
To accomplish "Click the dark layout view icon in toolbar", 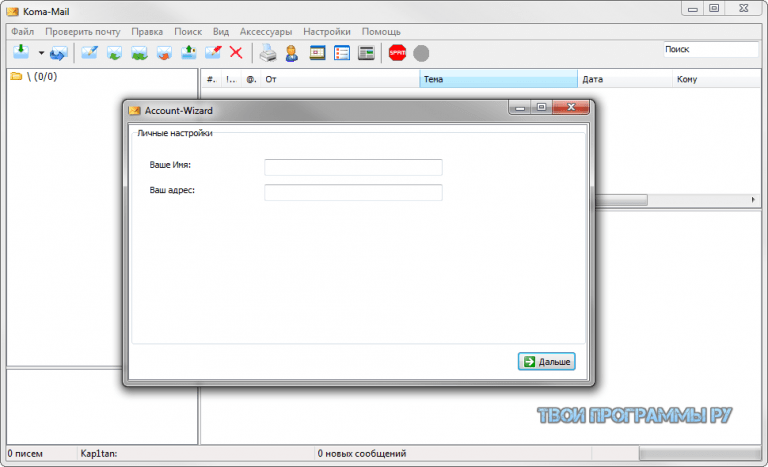I will tap(366, 52).
